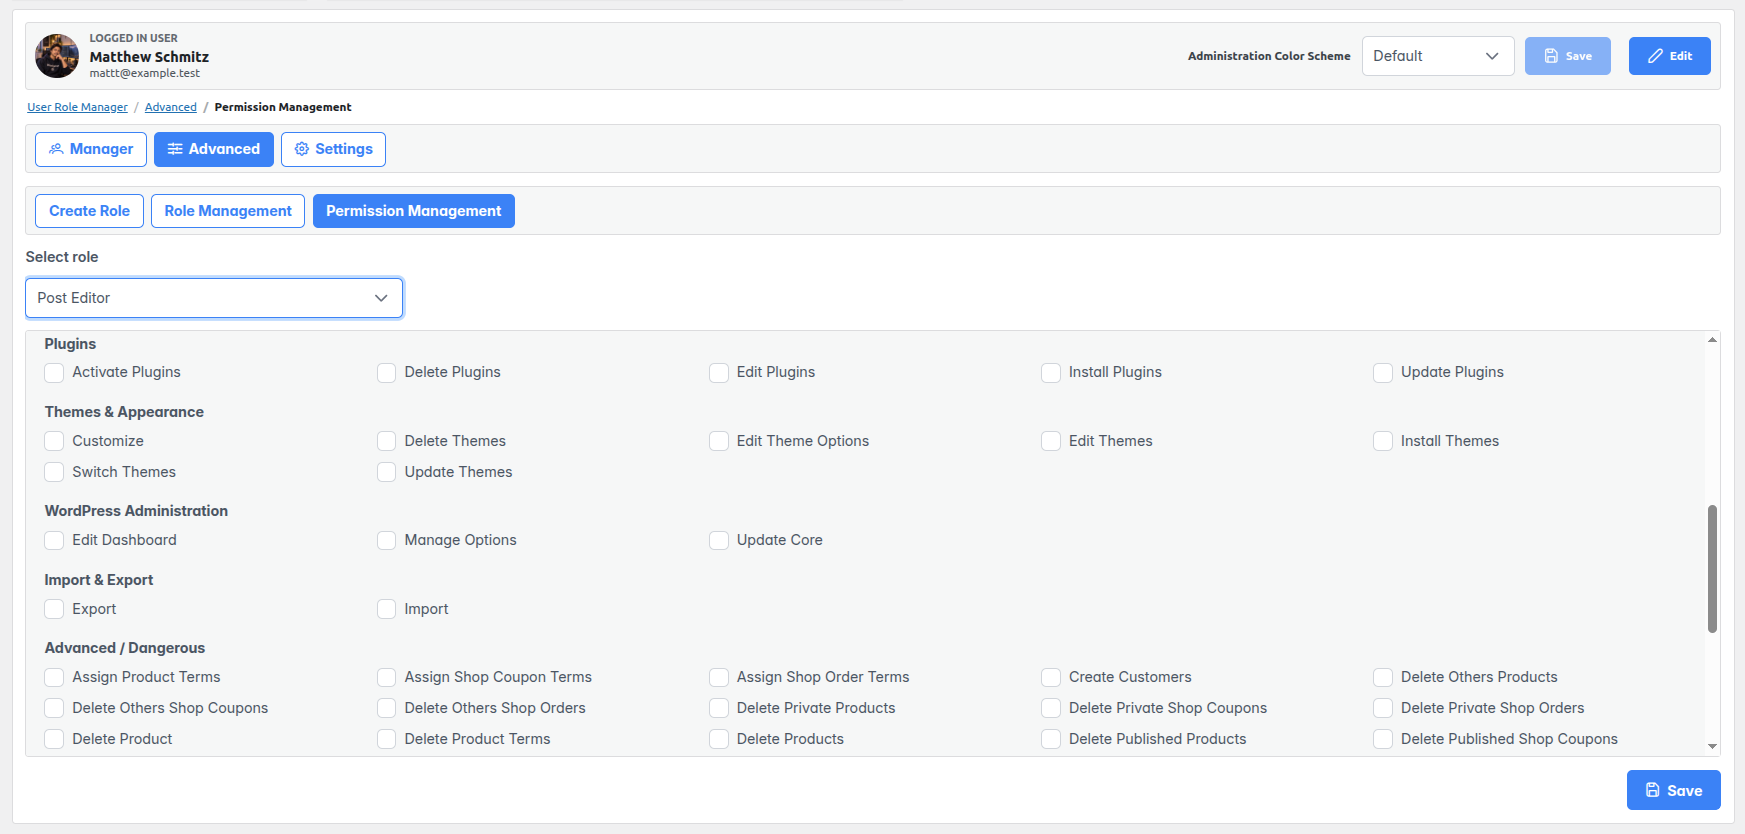Select the Create Role tab
Viewport: 1745px width, 834px height.
click(89, 211)
